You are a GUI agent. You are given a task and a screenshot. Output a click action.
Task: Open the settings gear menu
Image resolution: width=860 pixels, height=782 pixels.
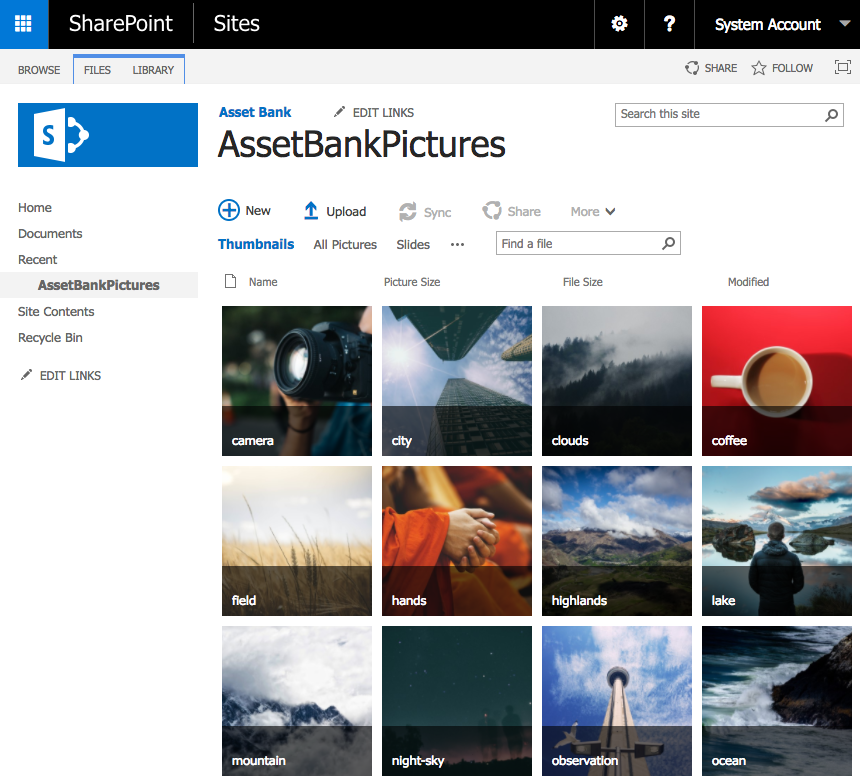point(619,24)
